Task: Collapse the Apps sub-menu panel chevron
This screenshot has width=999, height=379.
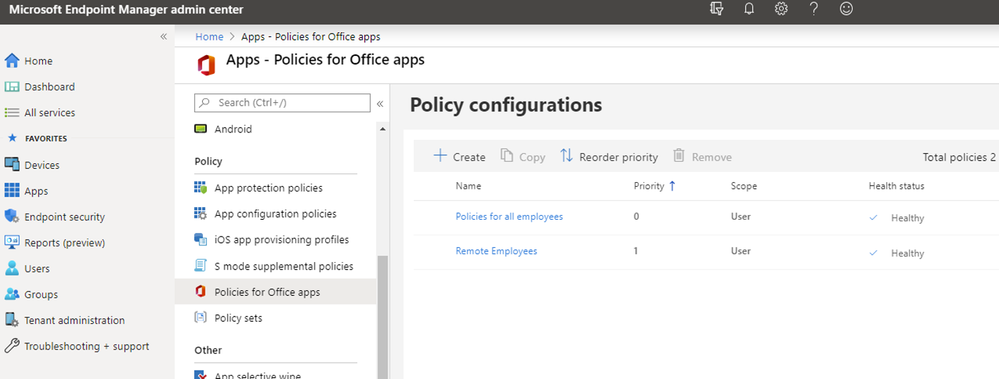Action: 380,103
